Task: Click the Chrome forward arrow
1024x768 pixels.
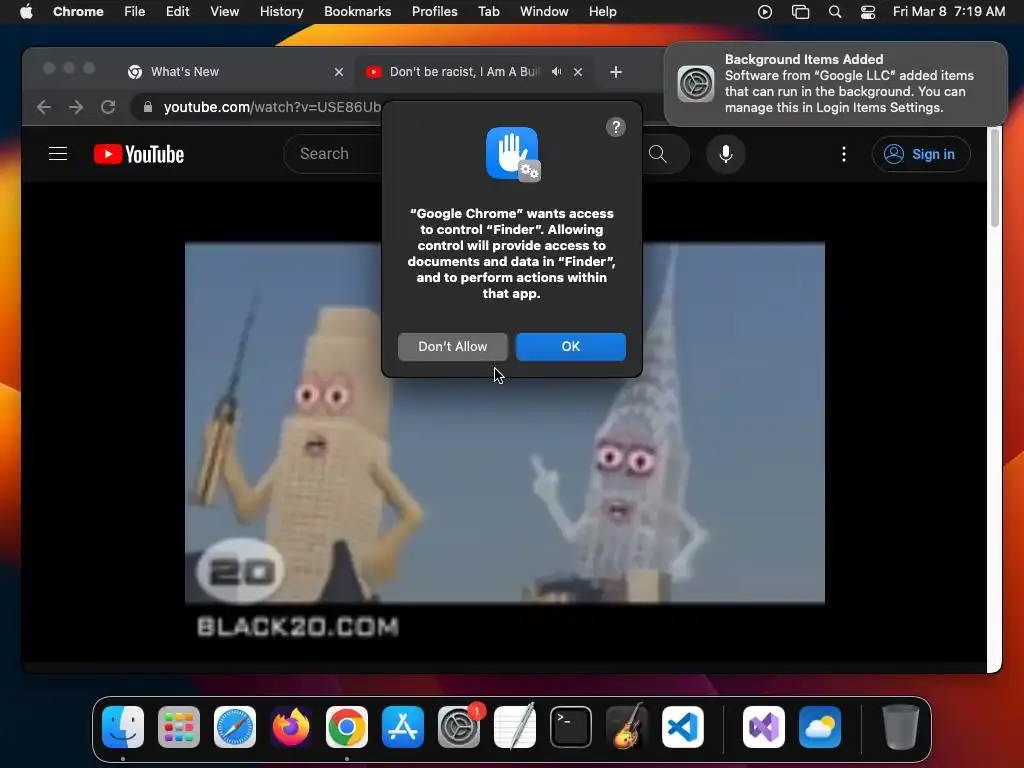Action: (x=76, y=107)
